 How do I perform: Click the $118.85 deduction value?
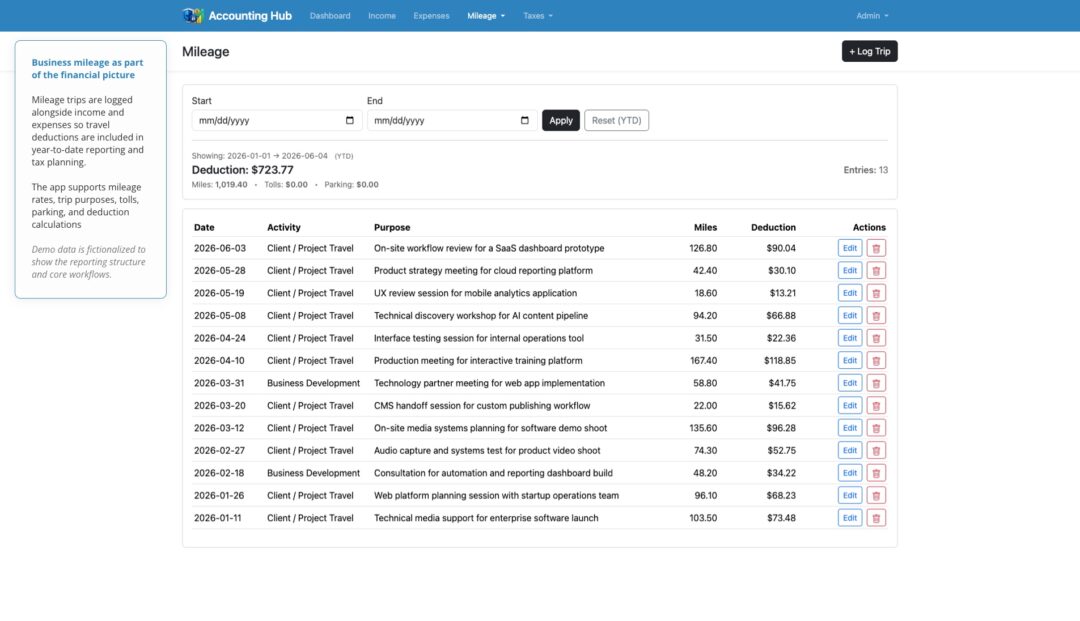pos(780,361)
